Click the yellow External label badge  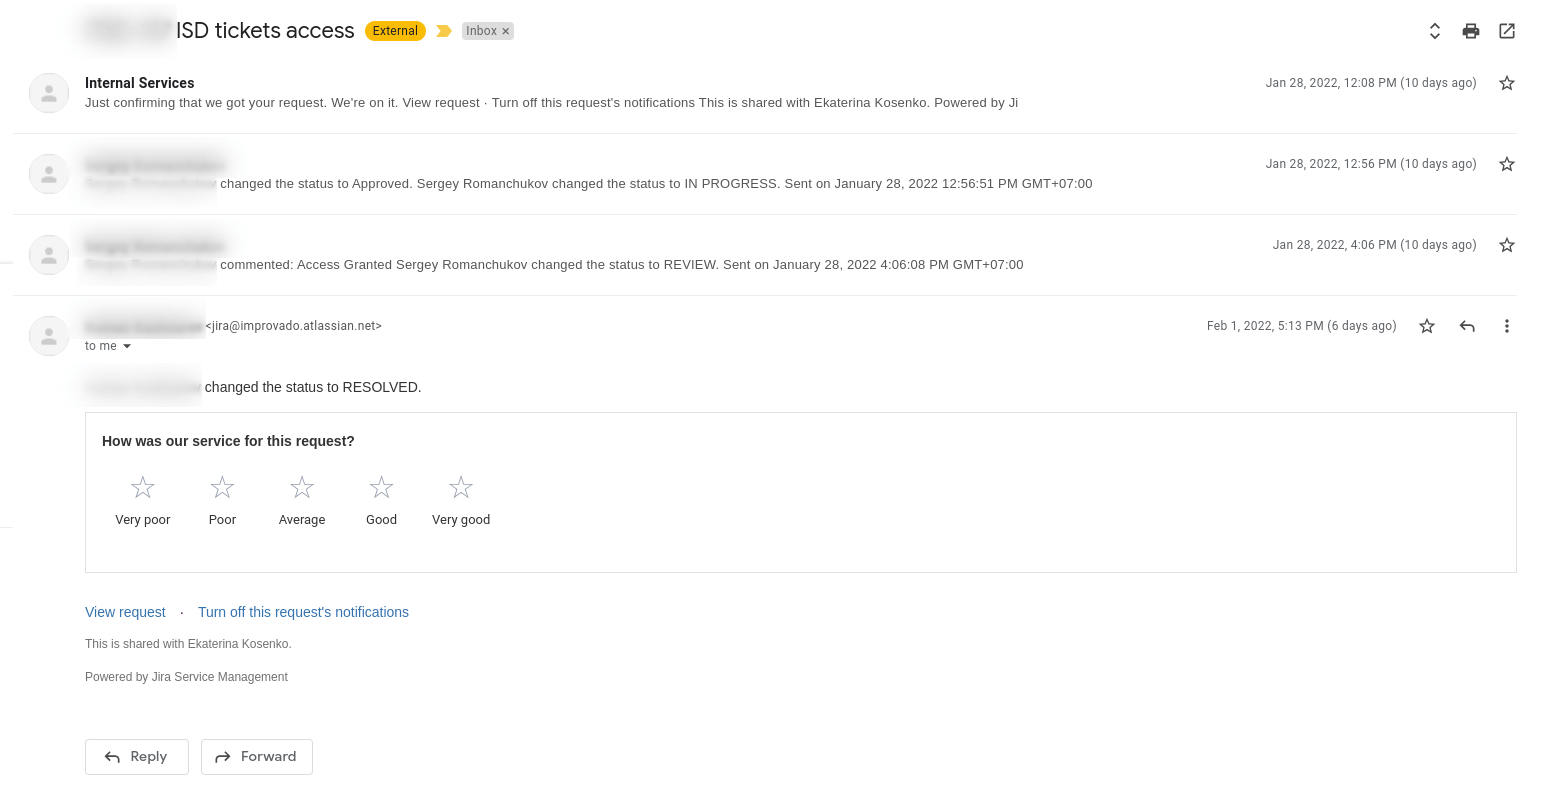click(x=395, y=31)
